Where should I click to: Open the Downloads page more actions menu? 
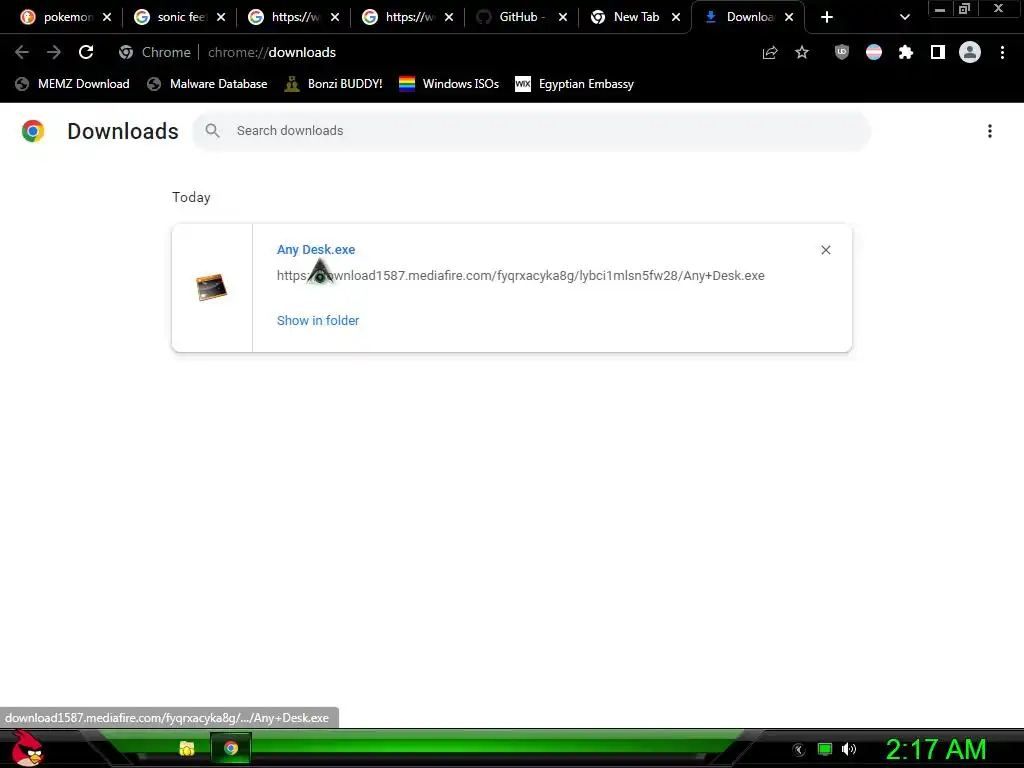tap(990, 131)
